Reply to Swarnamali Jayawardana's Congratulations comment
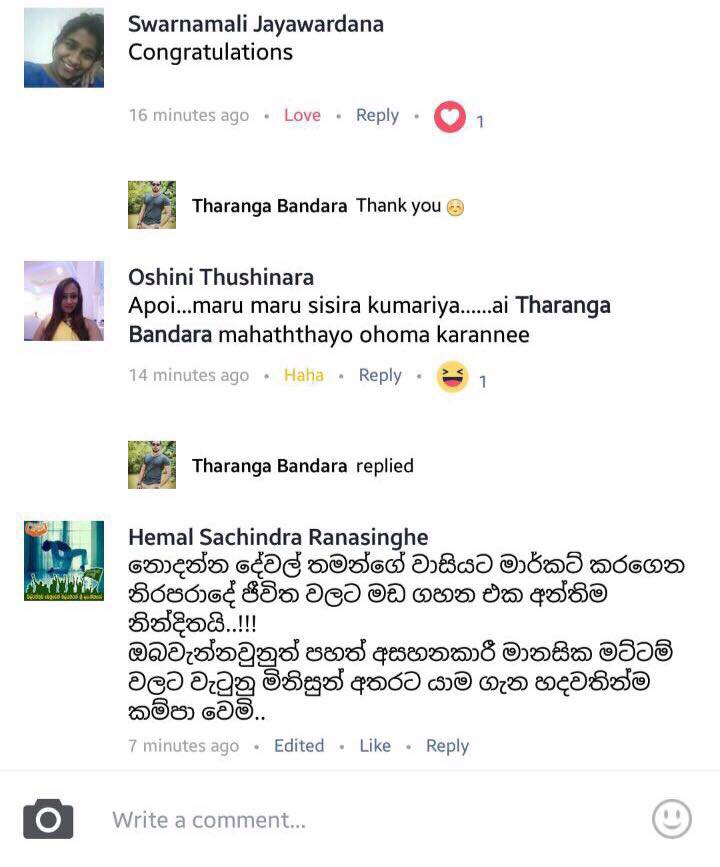This screenshot has height=867, width=720. (x=377, y=115)
